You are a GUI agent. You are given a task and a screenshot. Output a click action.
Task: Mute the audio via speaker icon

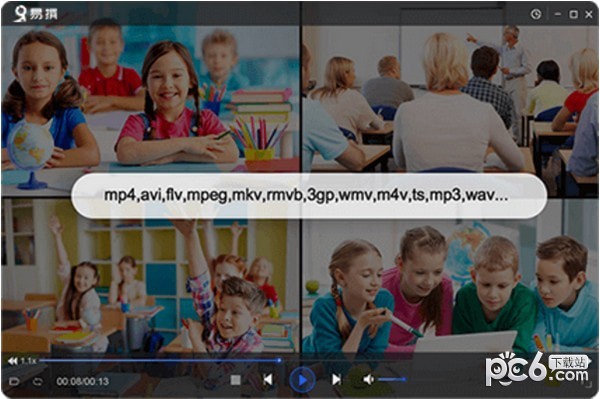pyautogui.click(x=368, y=379)
